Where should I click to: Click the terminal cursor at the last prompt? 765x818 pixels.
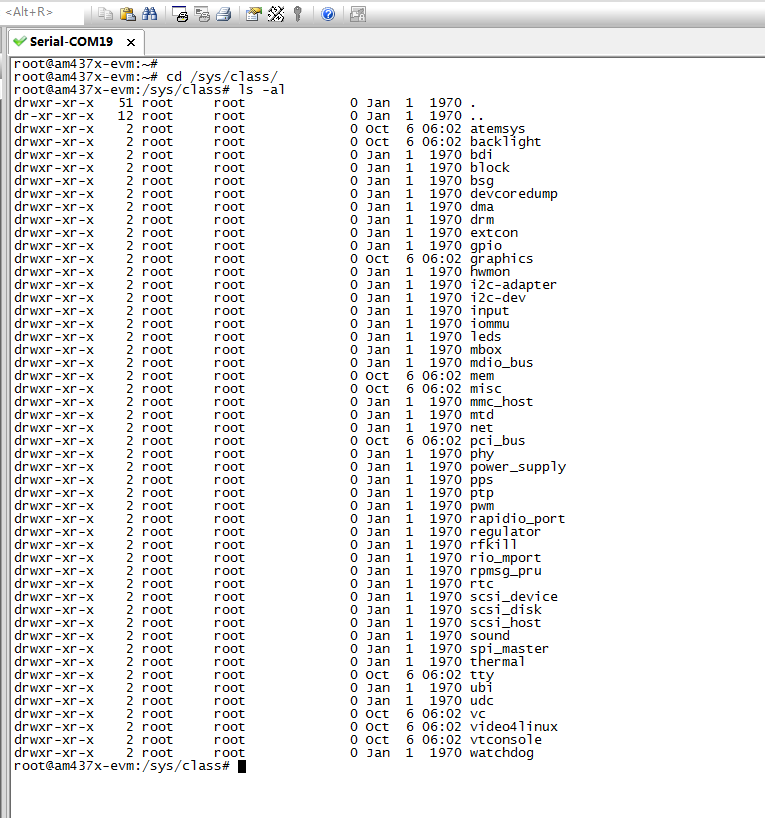click(x=242, y=766)
